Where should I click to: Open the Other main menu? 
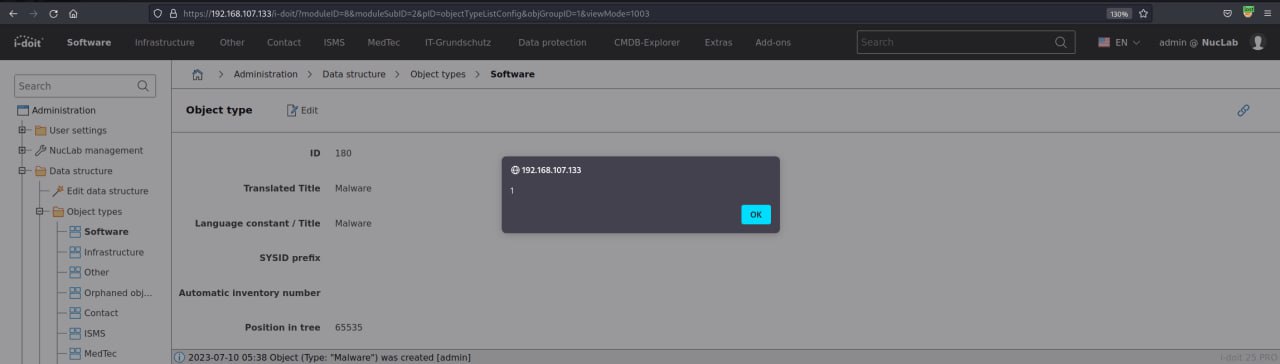pos(232,42)
